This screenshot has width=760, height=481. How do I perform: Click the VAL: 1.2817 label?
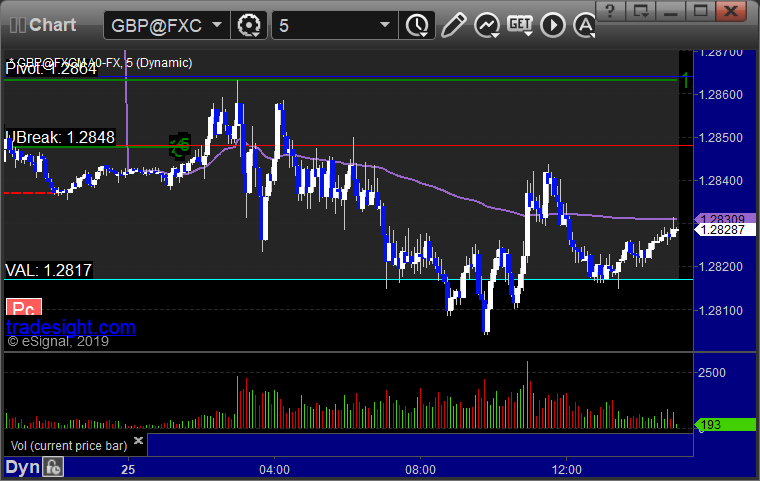pyautogui.click(x=48, y=270)
